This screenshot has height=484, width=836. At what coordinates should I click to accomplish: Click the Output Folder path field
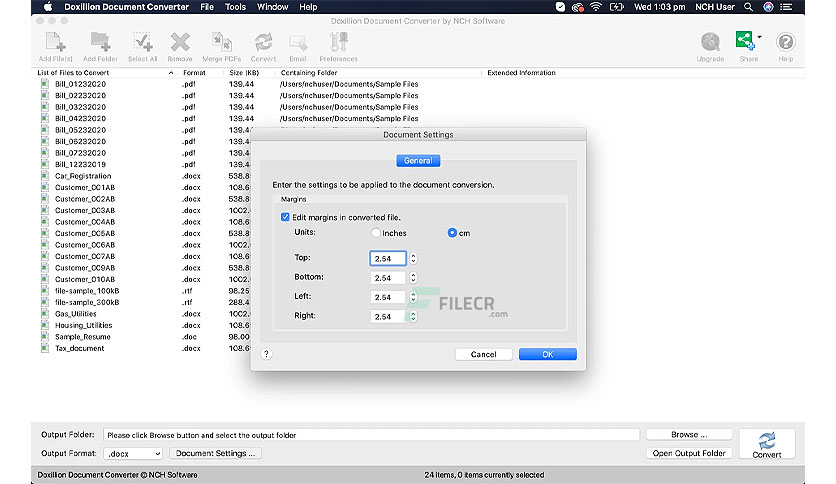pos(371,435)
